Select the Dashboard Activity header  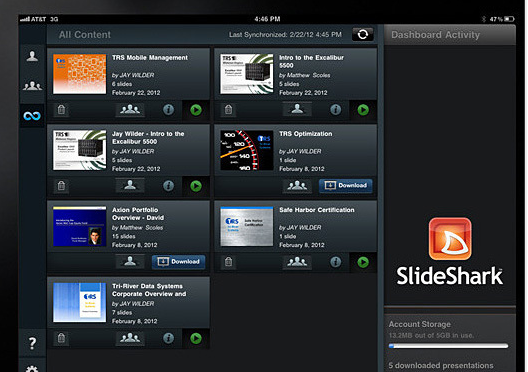tap(435, 35)
